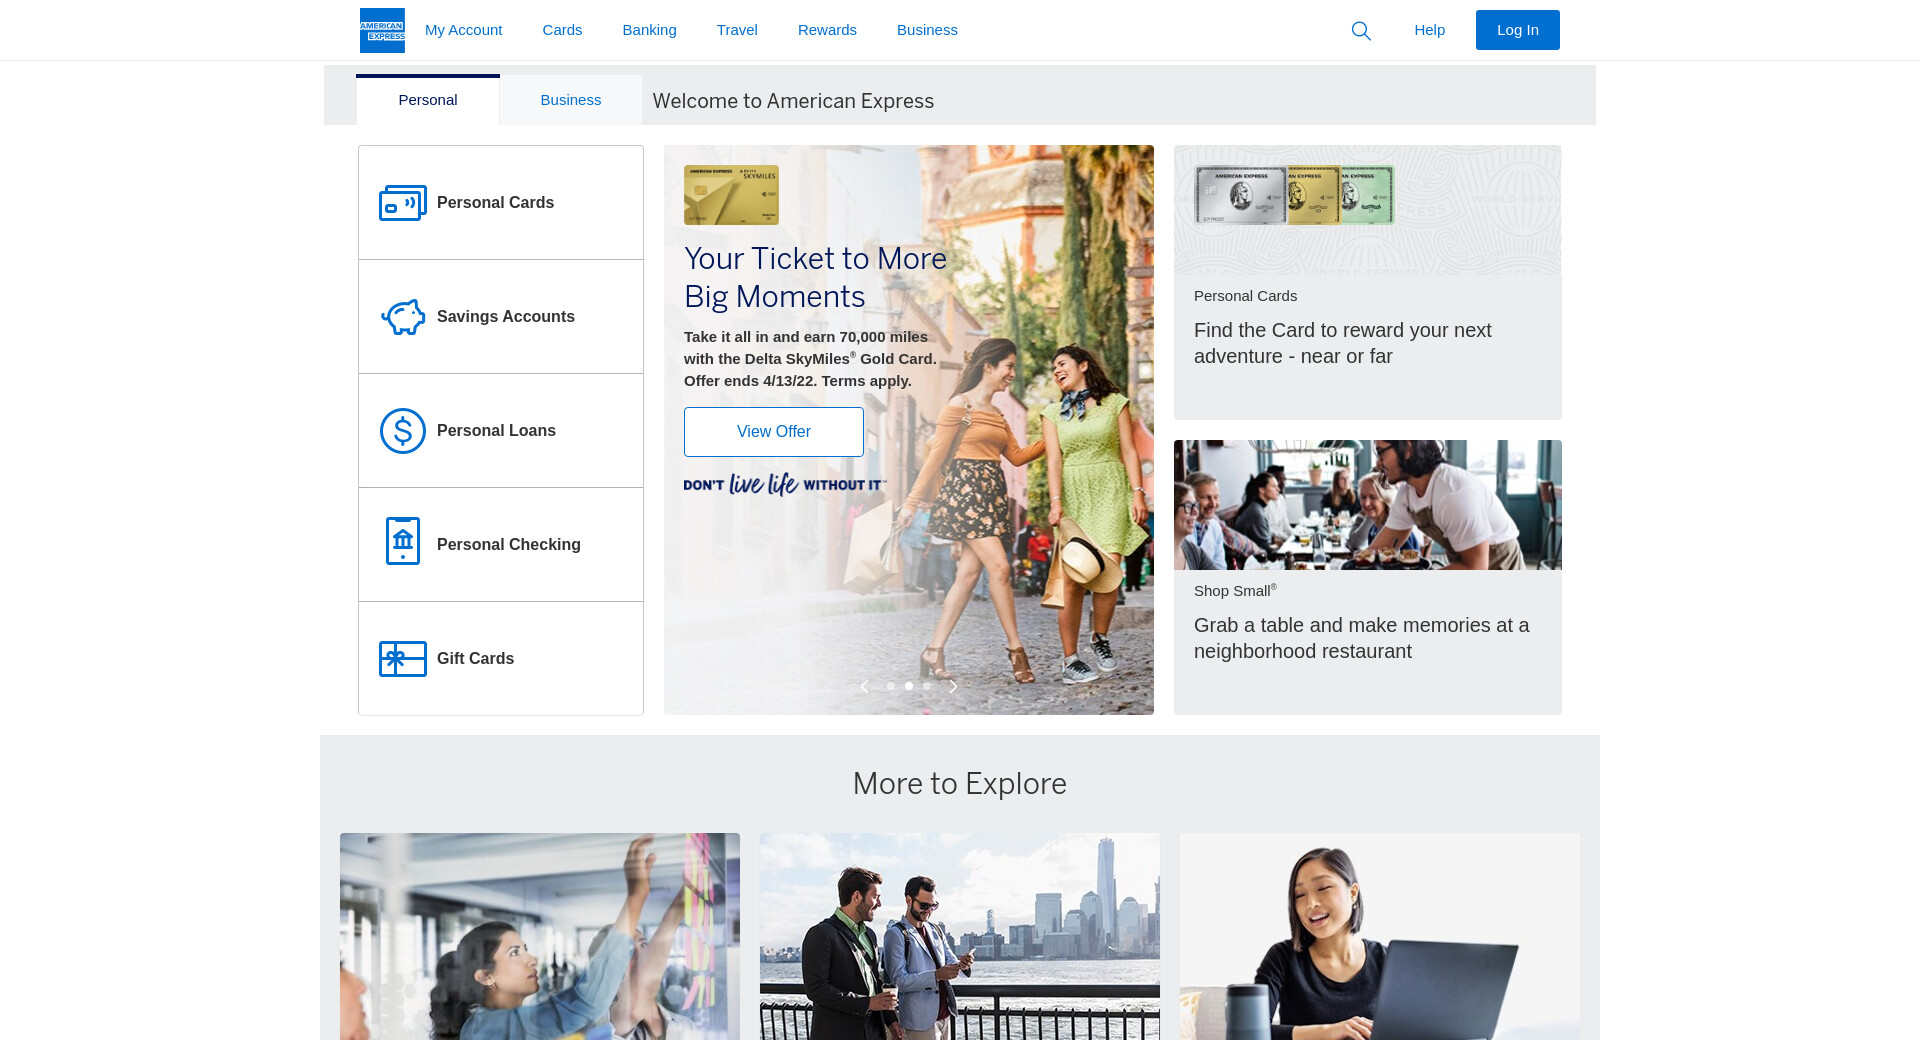The width and height of the screenshot is (1920, 1040).
Task: Select the Personal tab
Action: [x=427, y=100]
